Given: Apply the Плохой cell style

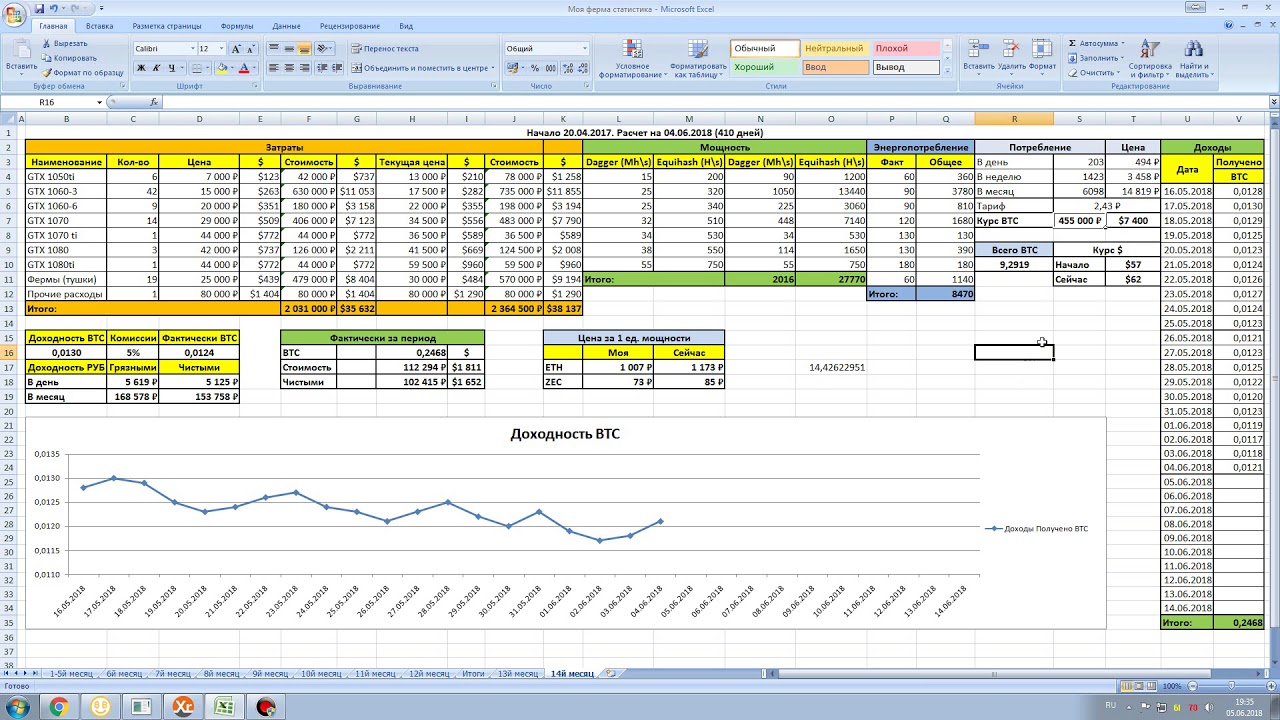Looking at the screenshot, I should point(906,48).
